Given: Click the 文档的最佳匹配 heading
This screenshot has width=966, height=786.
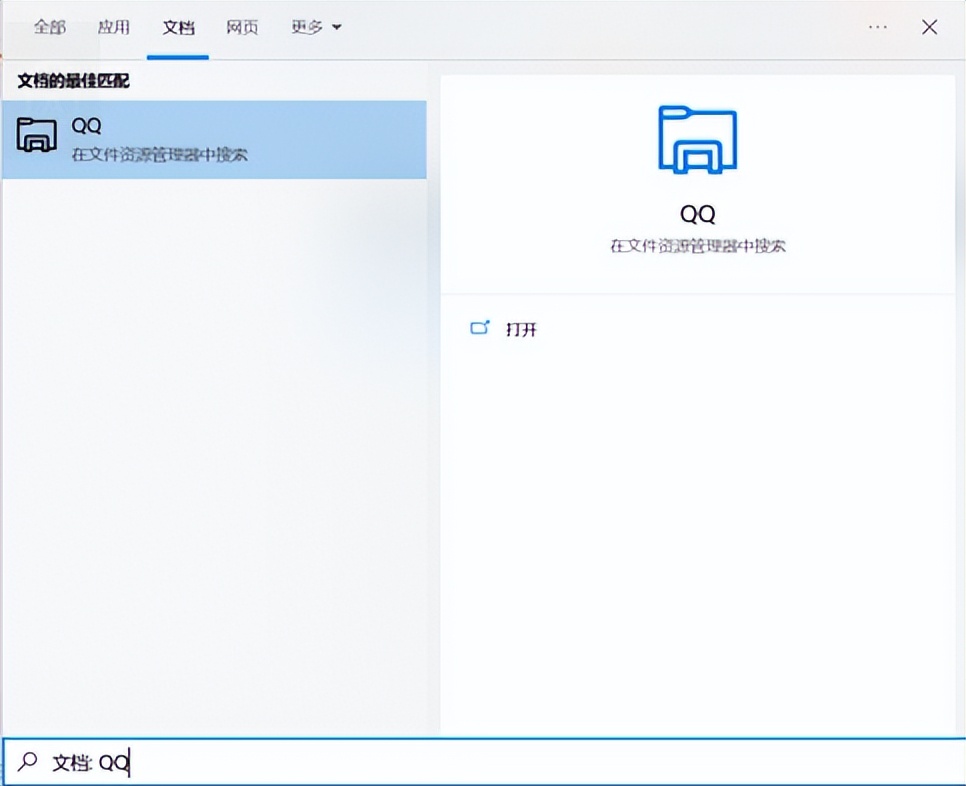Looking at the screenshot, I should (x=73, y=81).
